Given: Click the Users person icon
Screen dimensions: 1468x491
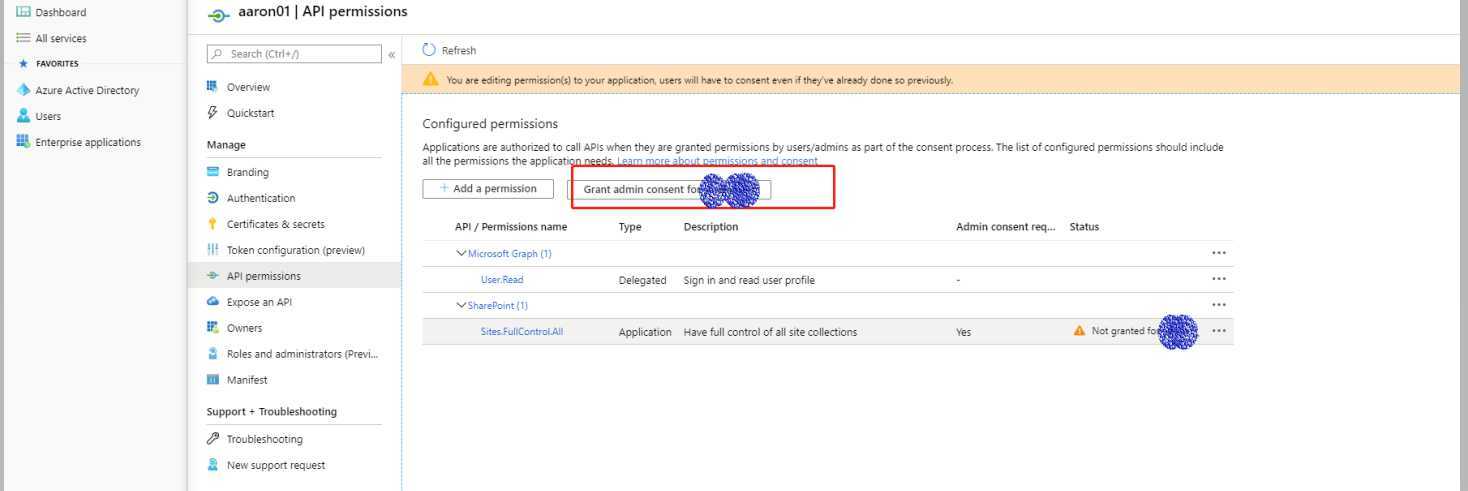Looking at the screenshot, I should click(x=23, y=116).
